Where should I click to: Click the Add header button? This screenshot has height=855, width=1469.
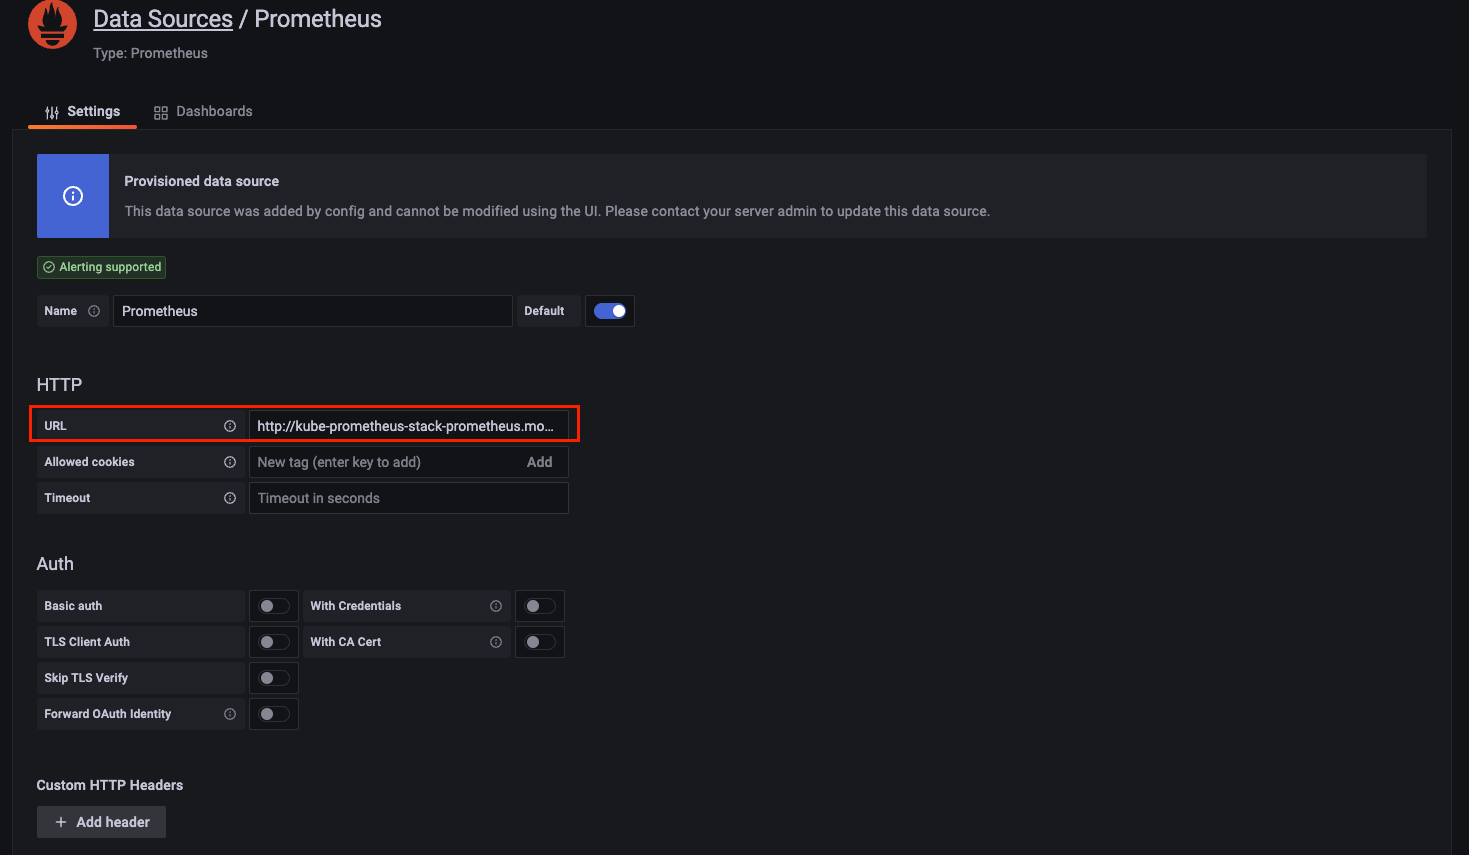[101, 822]
